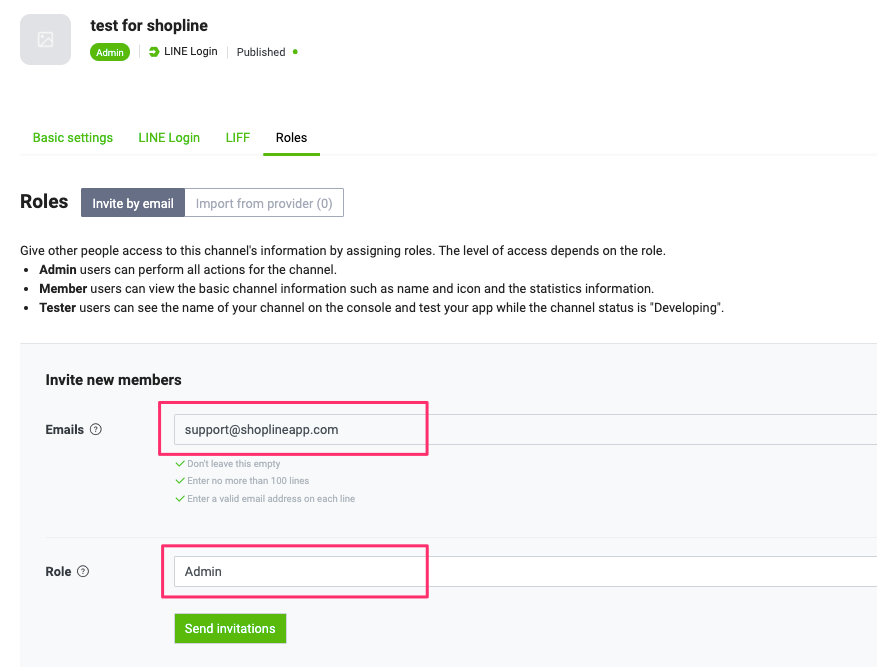Click the Member users bullet description
Viewport: 877px width, 667px height.
[x=346, y=288]
